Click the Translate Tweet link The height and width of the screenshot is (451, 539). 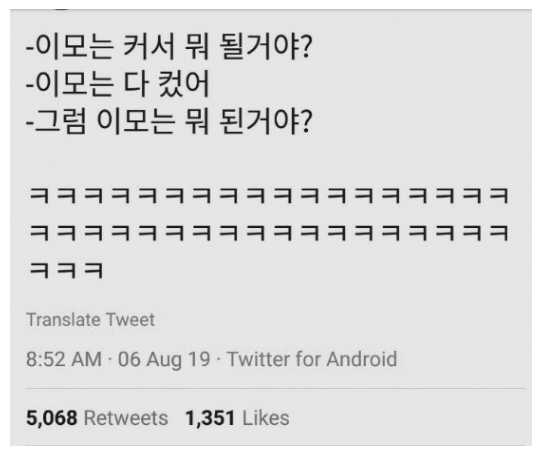(x=90, y=320)
